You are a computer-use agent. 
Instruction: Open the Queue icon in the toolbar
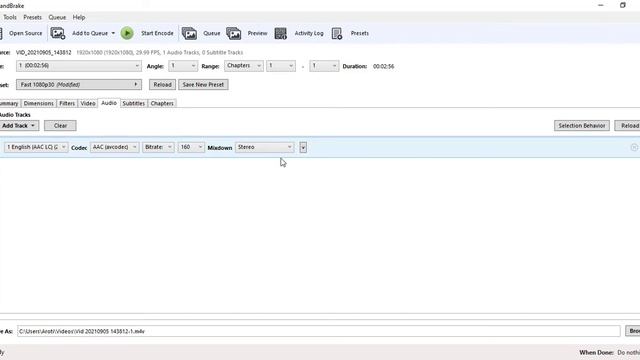tap(189, 33)
